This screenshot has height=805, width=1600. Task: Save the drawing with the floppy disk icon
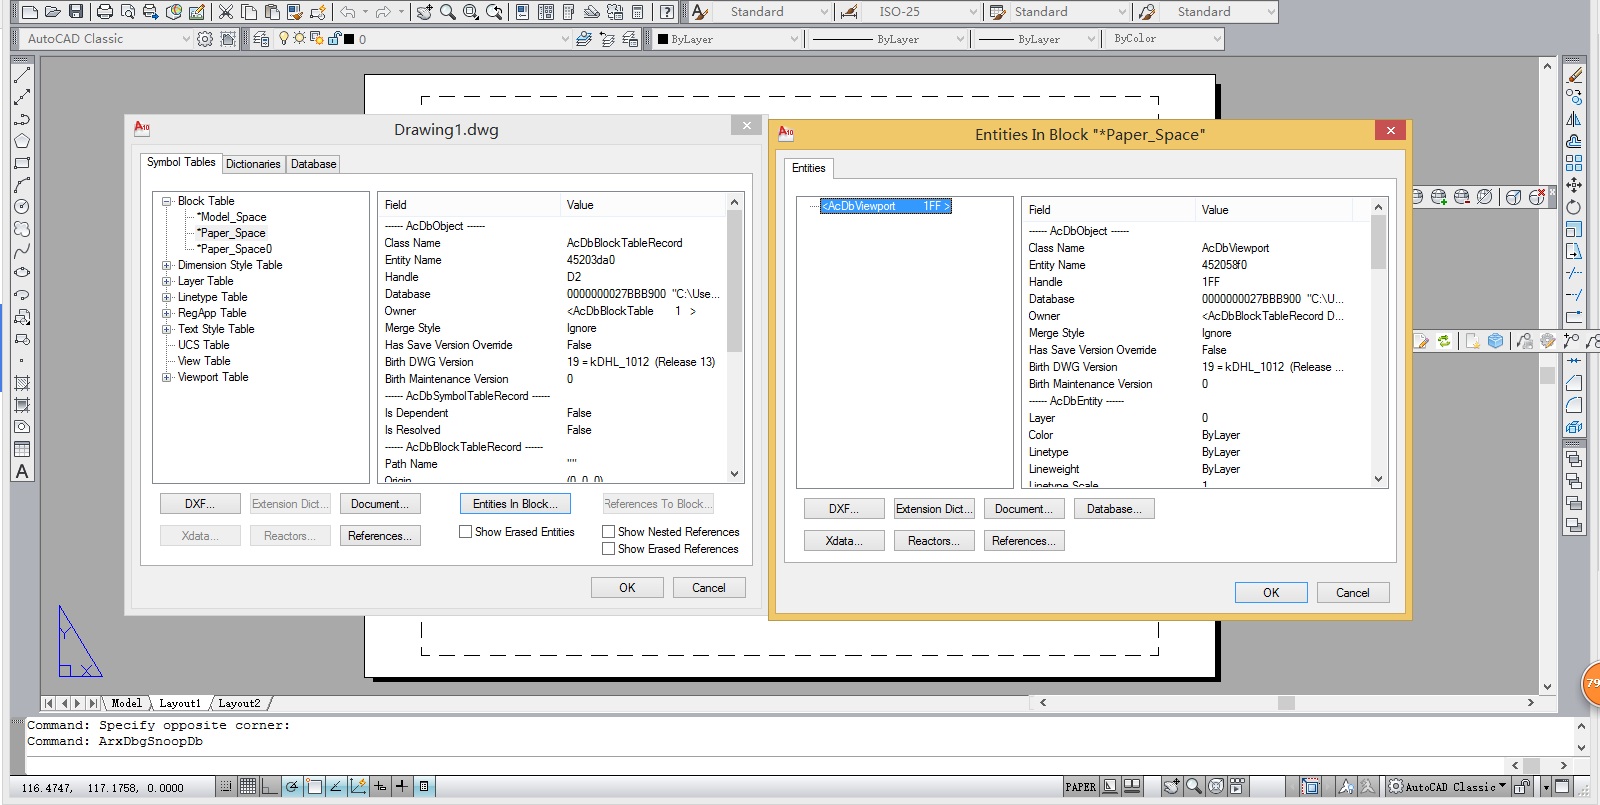(76, 12)
